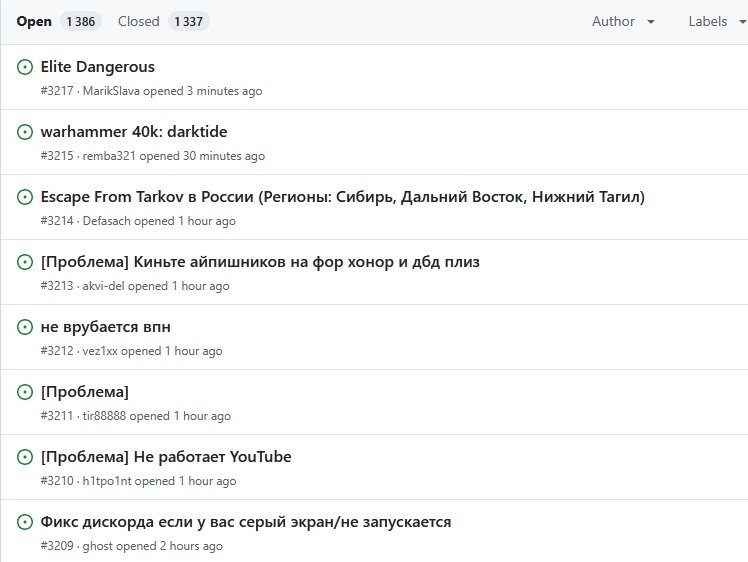Click username remba321 under the darktide issue
This screenshot has height=562, width=748.
[x=109, y=156]
